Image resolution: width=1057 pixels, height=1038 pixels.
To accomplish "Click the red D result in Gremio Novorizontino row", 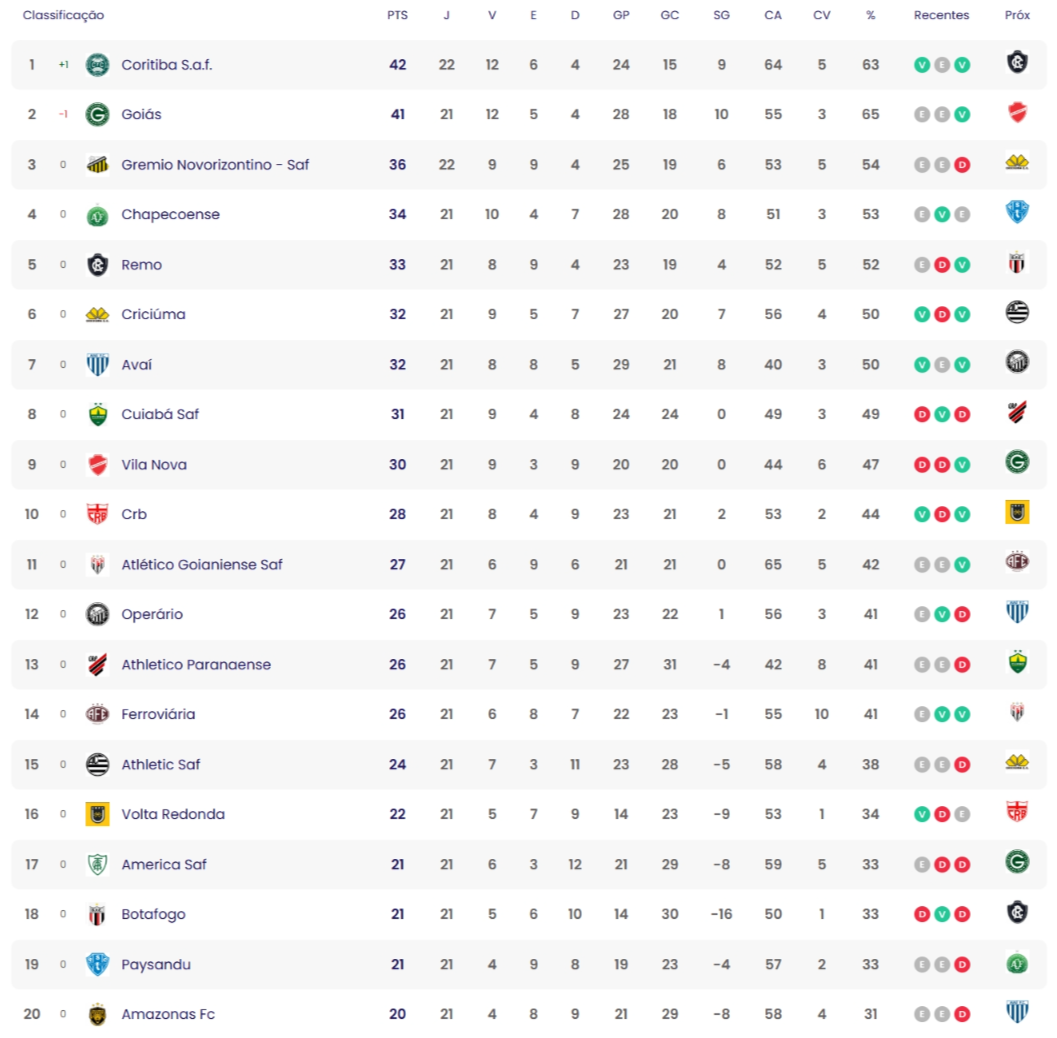I will (x=962, y=165).
